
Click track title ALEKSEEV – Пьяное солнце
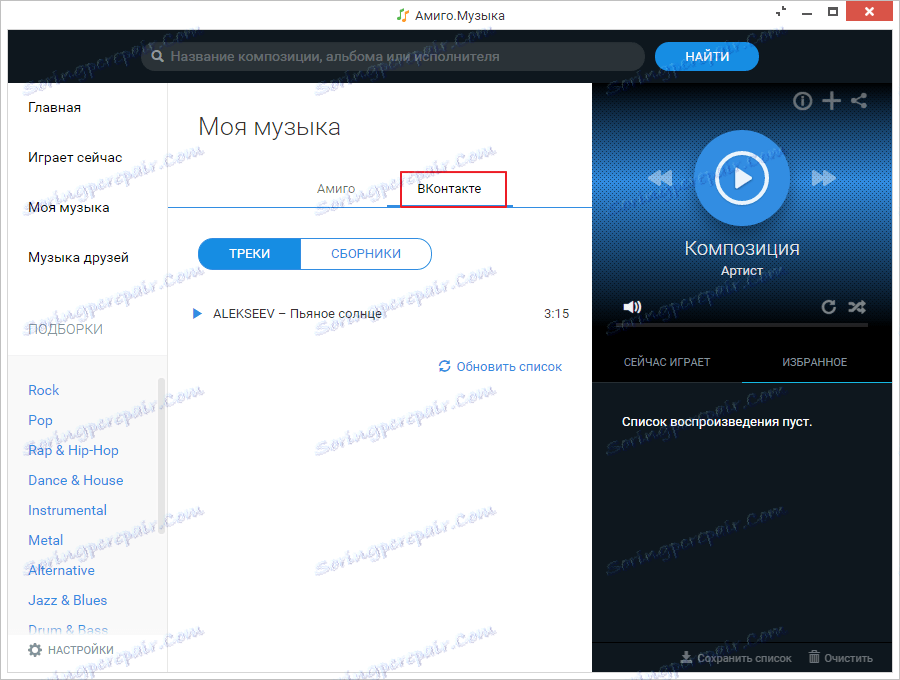(297, 313)
